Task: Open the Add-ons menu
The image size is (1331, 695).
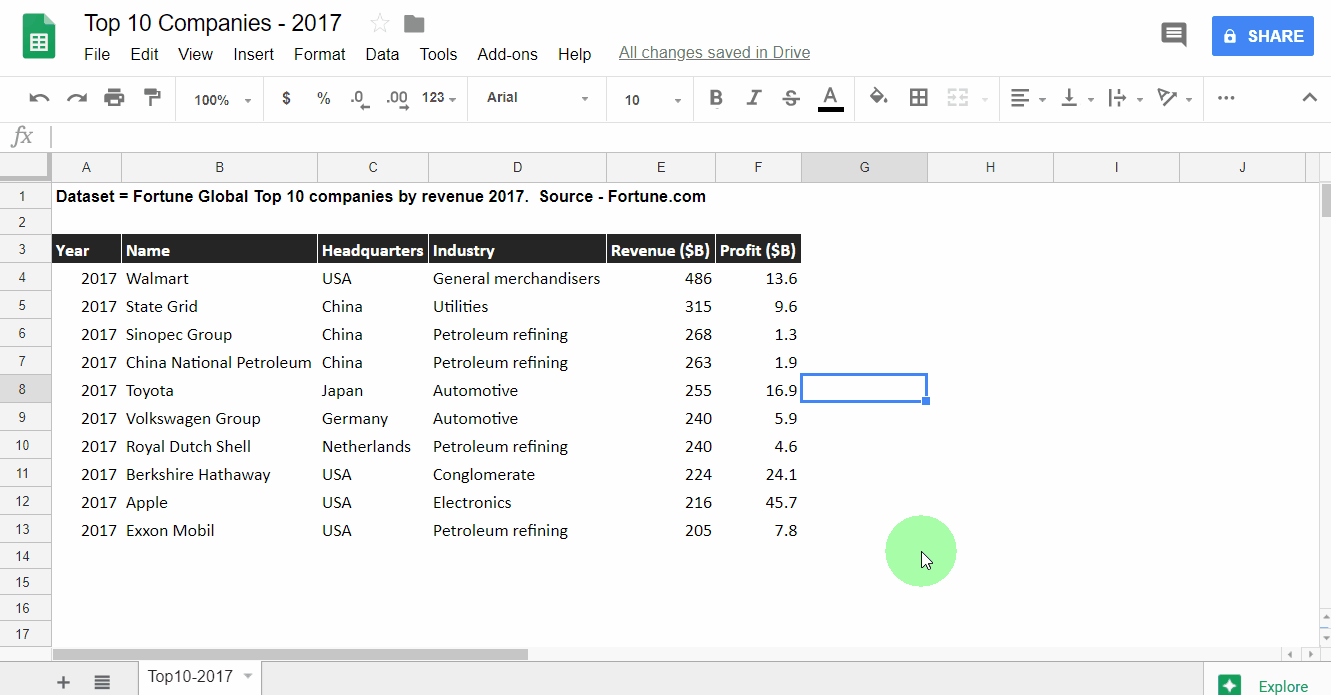Action: tap(507, 54)
